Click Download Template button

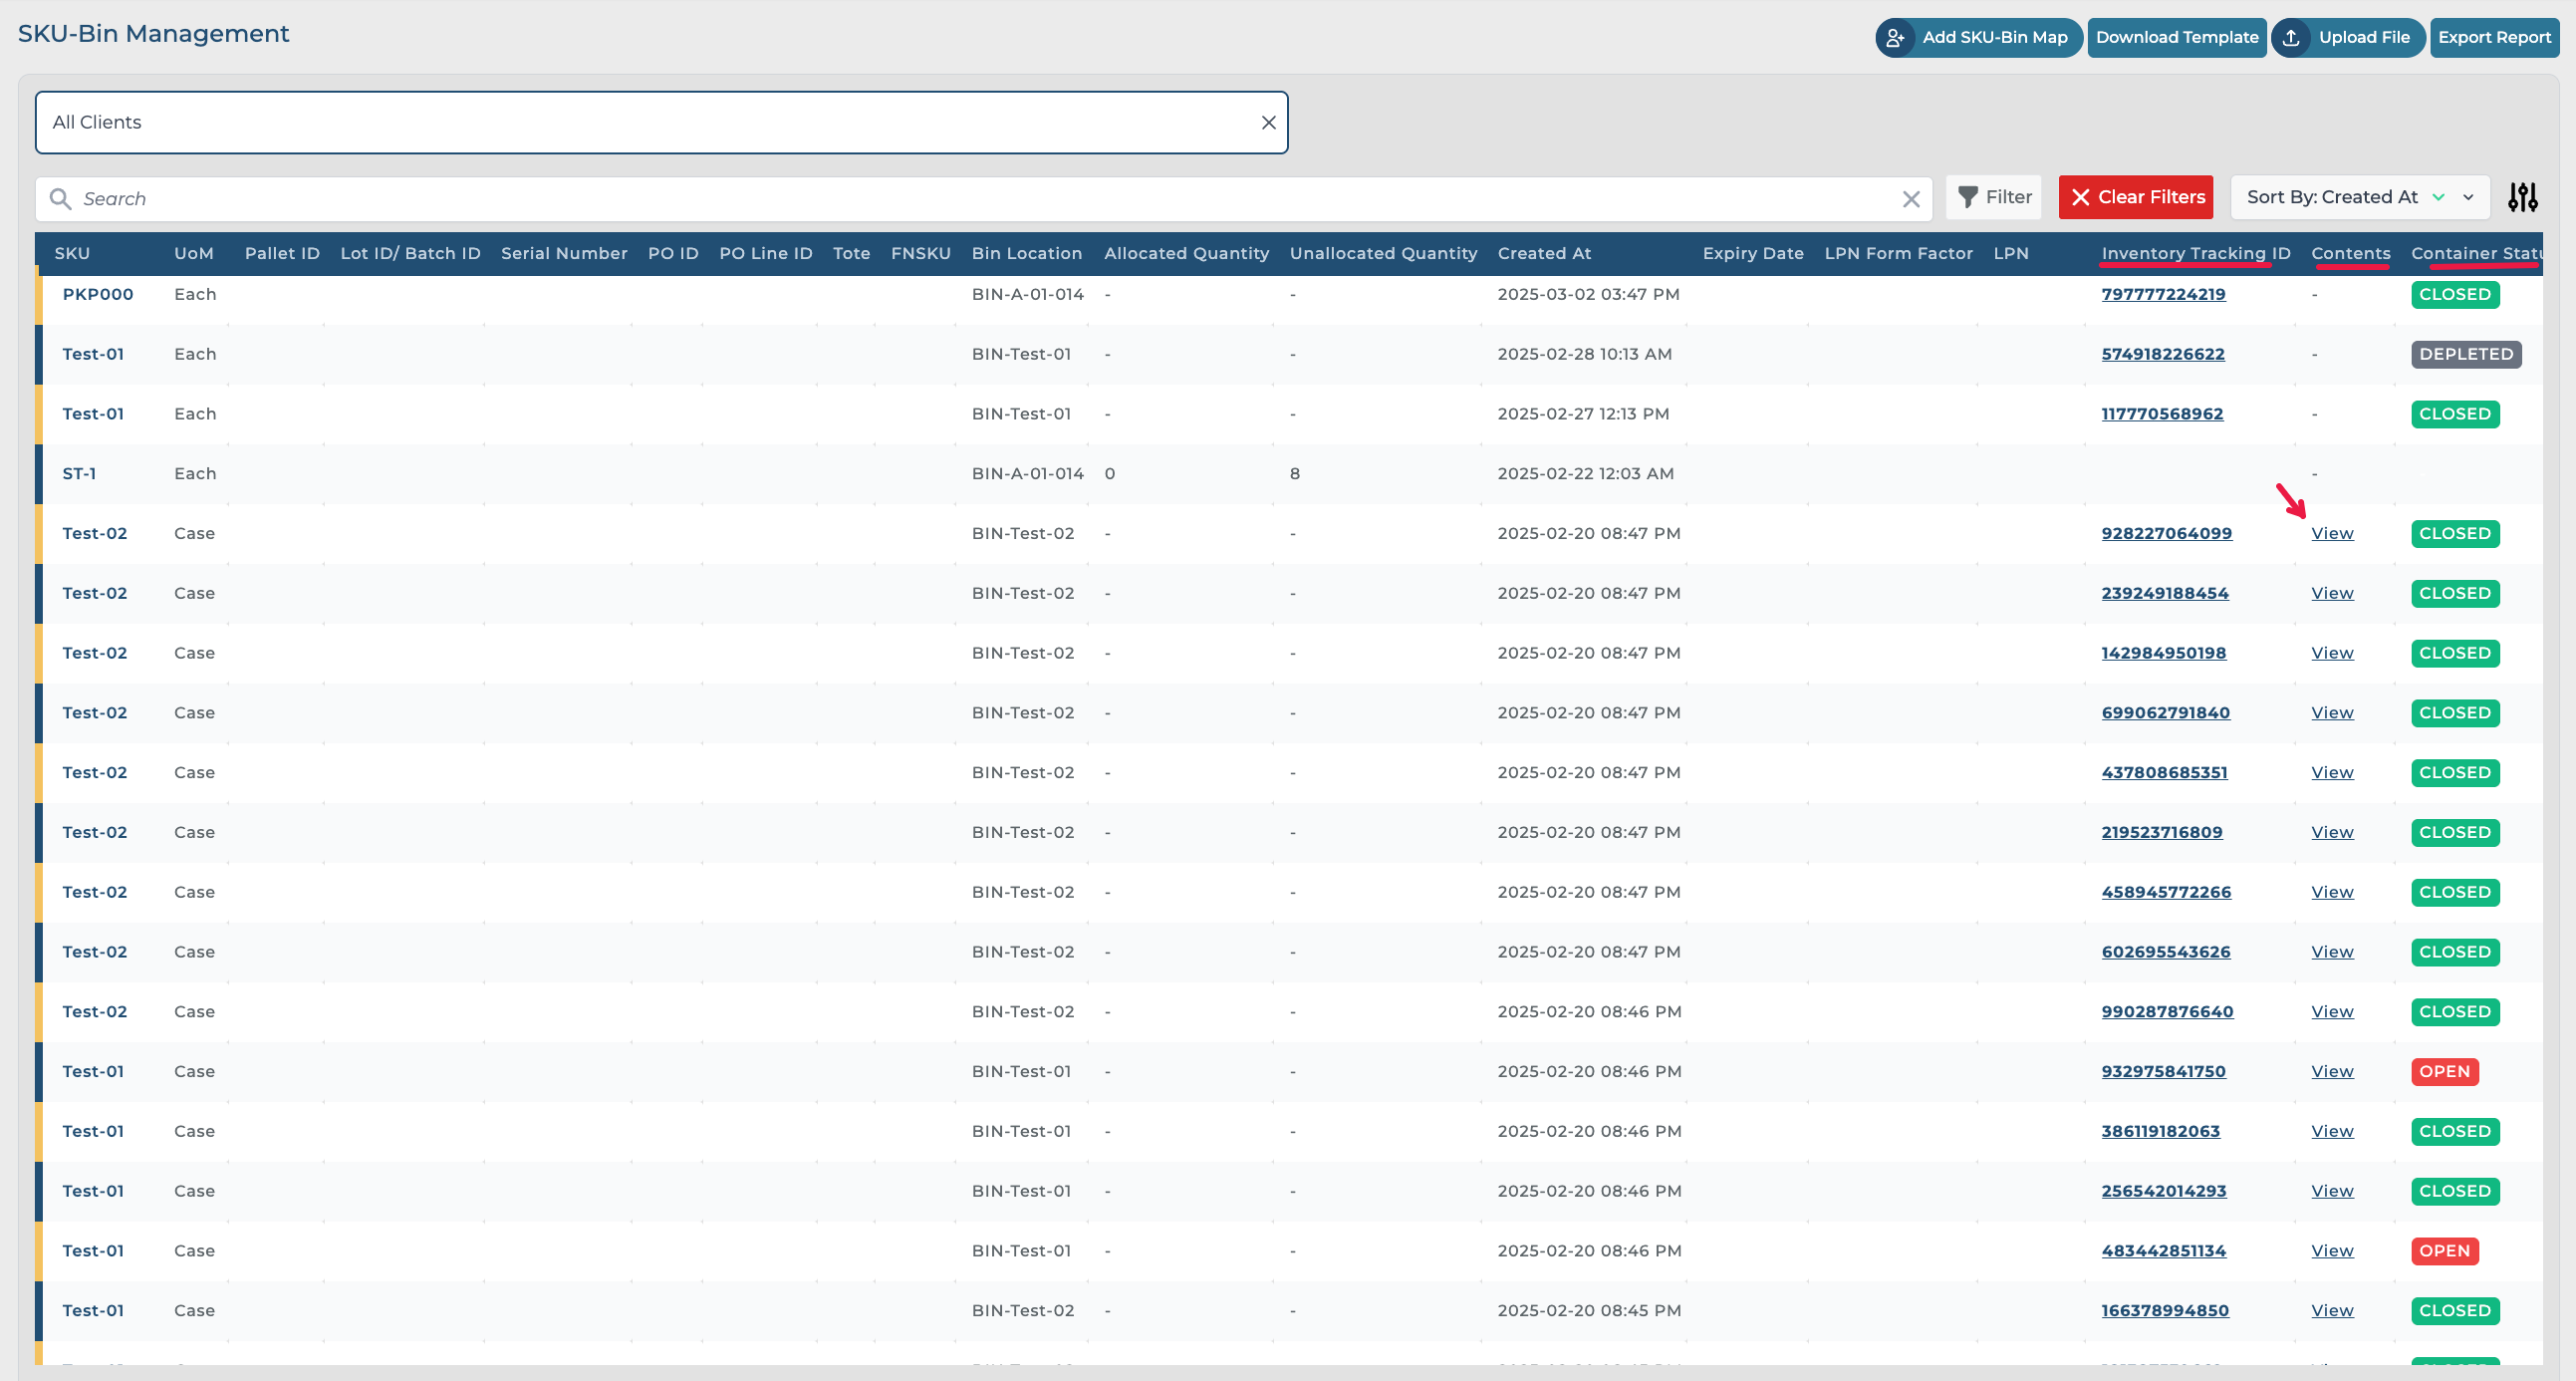coord(2176,38)
